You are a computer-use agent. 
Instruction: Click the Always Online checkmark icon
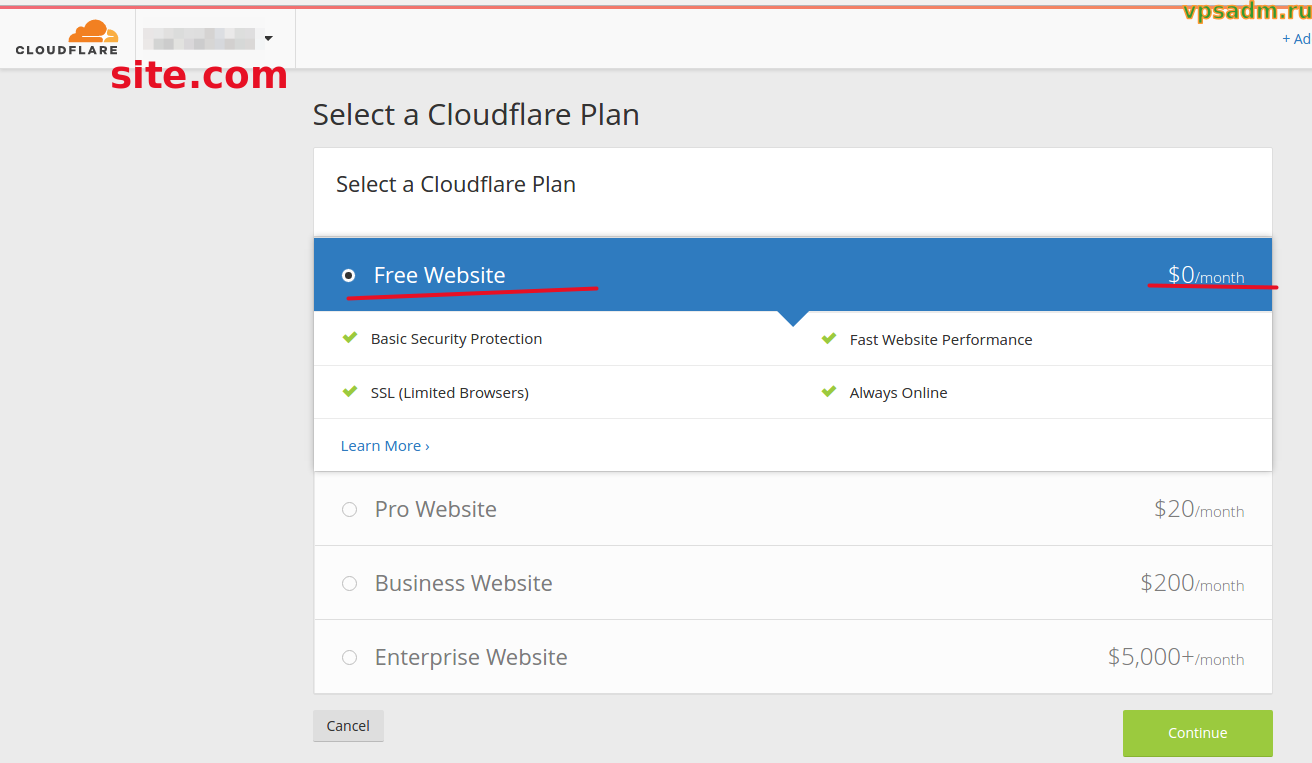coord(829,392)
